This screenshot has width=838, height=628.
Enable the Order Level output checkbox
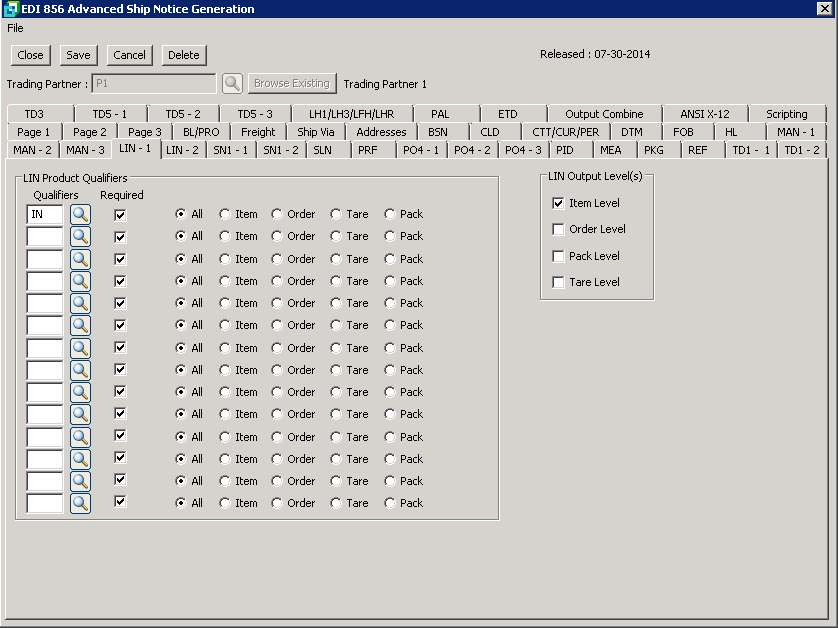click(x=558, y=230)
